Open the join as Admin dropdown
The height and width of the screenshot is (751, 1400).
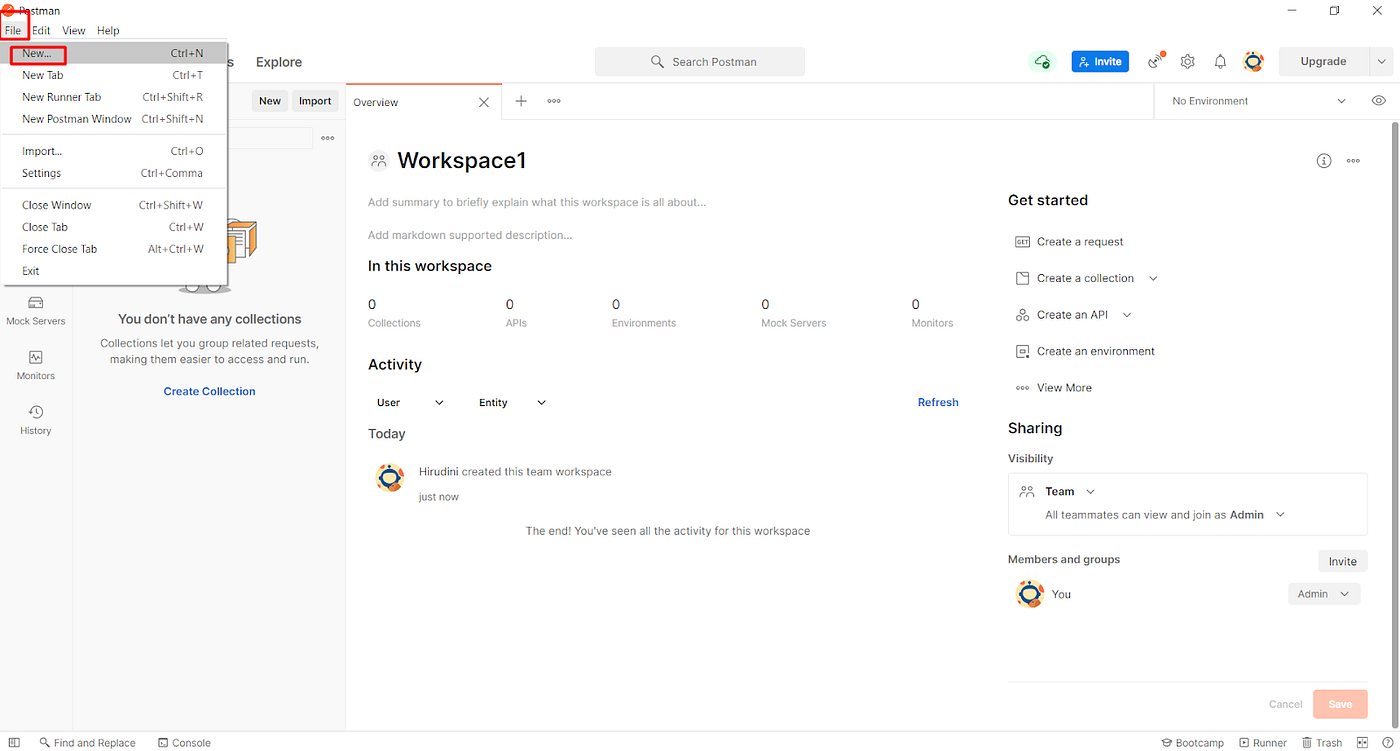pos(1257,515)
